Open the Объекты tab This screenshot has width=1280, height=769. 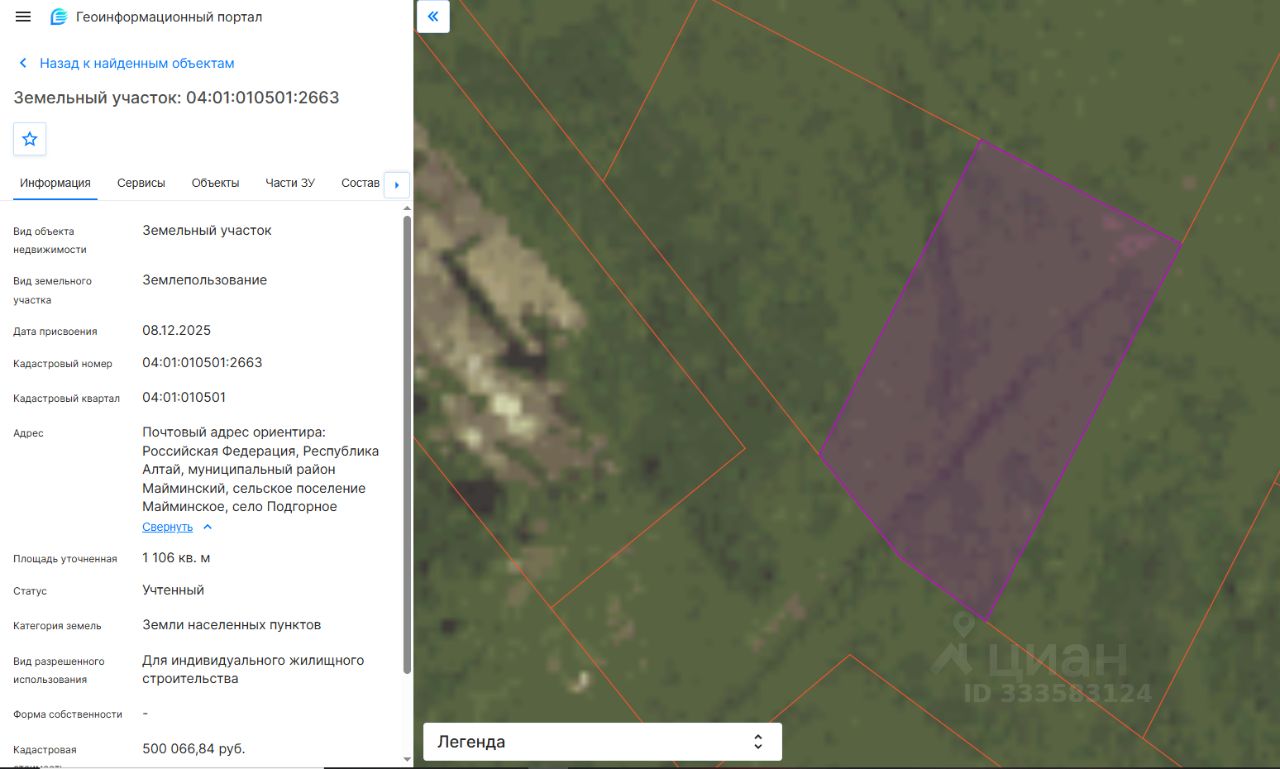pos(215,183)
